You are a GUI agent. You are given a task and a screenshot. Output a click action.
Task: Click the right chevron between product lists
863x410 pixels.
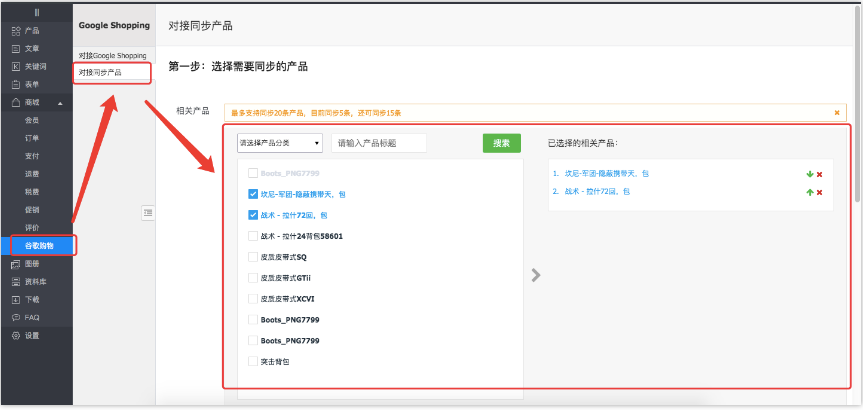[535, 275]
